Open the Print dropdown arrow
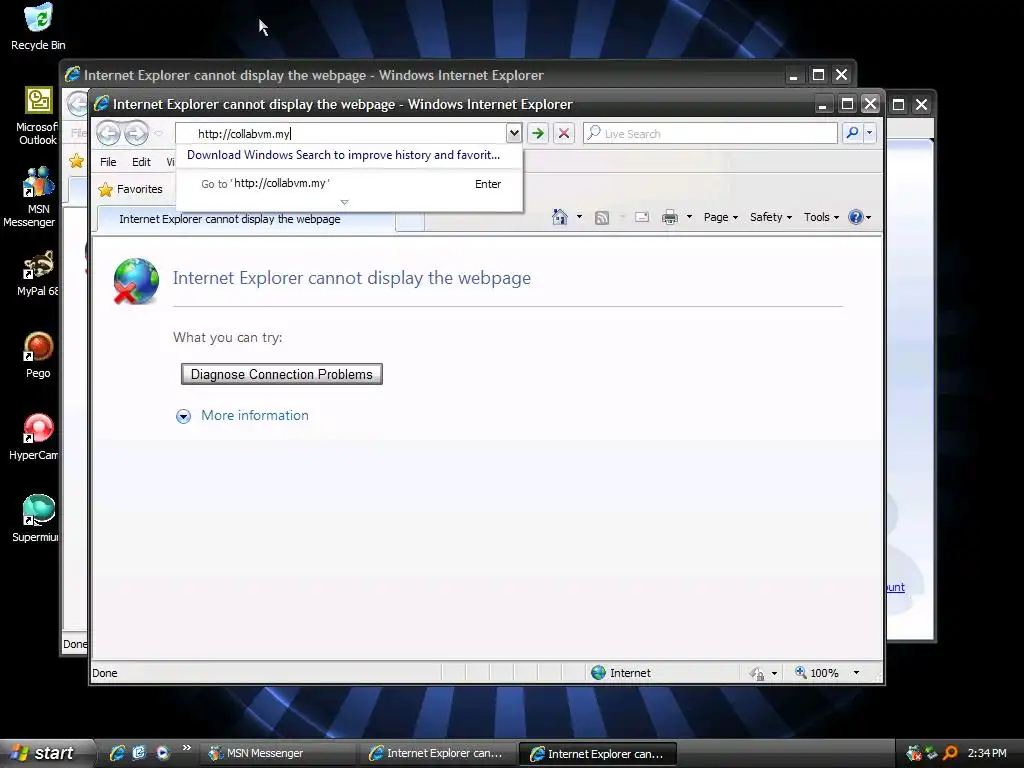This screenshot has width=1024, height=768. click(x=689, y=217)
